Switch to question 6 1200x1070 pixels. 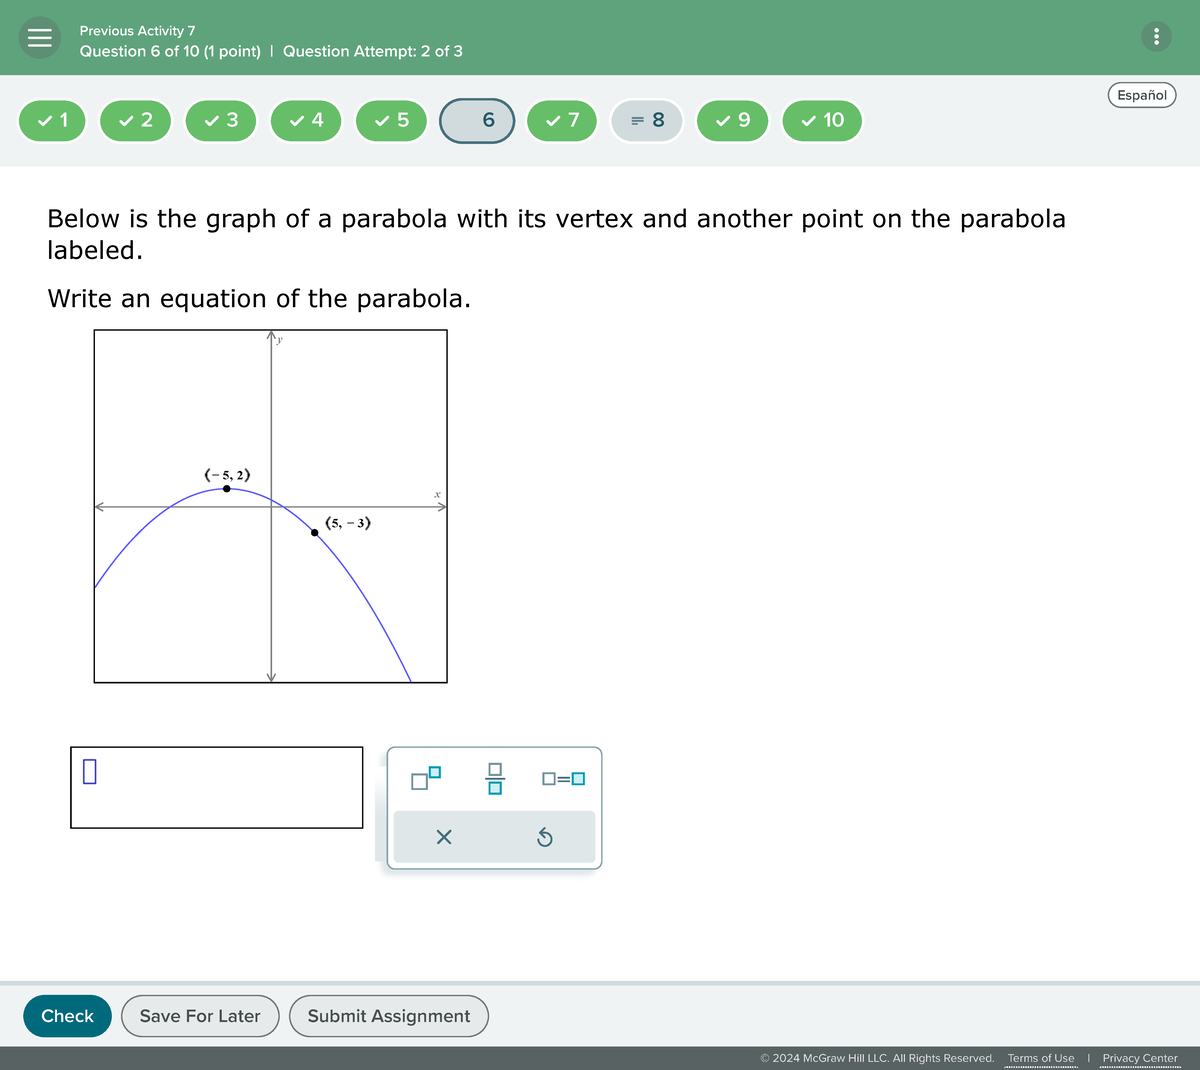click(x=477, y=120)
